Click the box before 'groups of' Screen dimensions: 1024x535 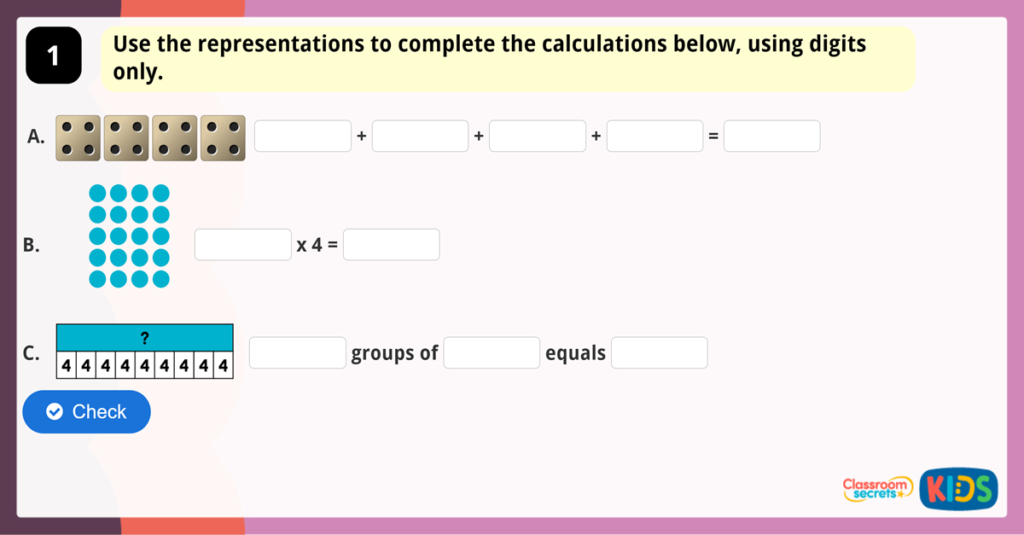297,353
